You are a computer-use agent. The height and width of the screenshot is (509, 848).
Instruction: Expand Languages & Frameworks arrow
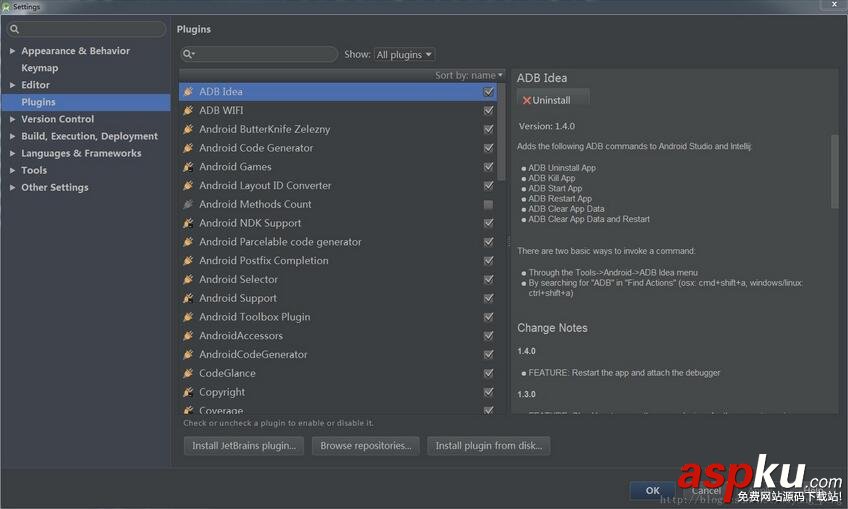pos(12,154)
